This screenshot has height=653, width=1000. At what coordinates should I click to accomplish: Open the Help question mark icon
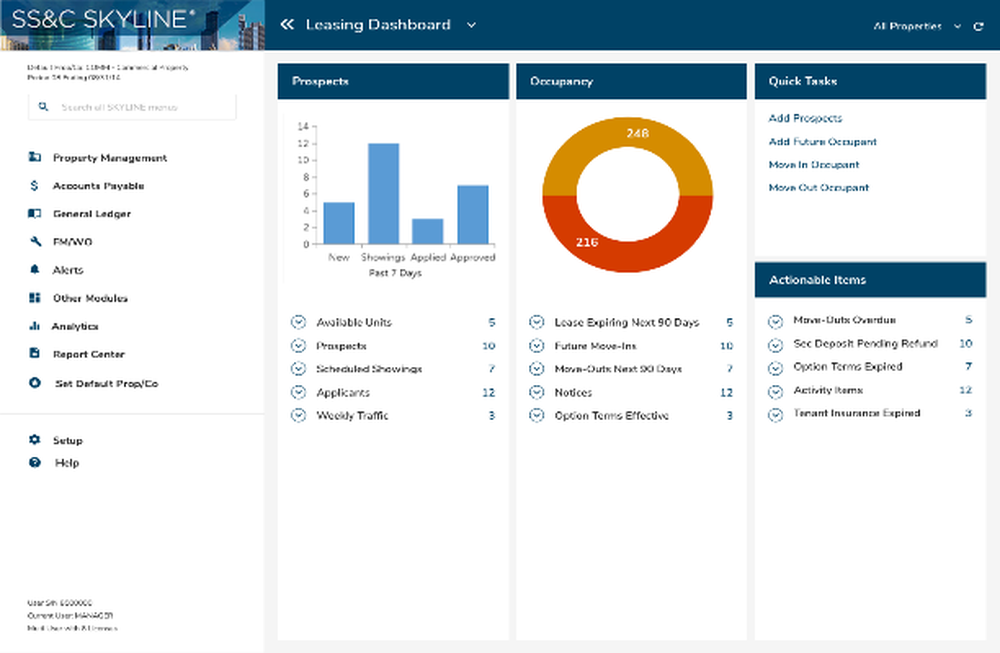(x=34, y=462)
